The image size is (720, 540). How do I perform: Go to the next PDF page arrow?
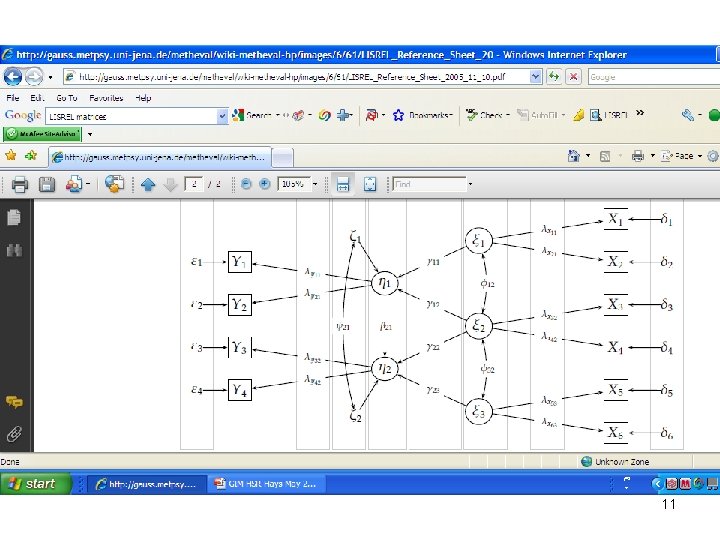(170, 185)
